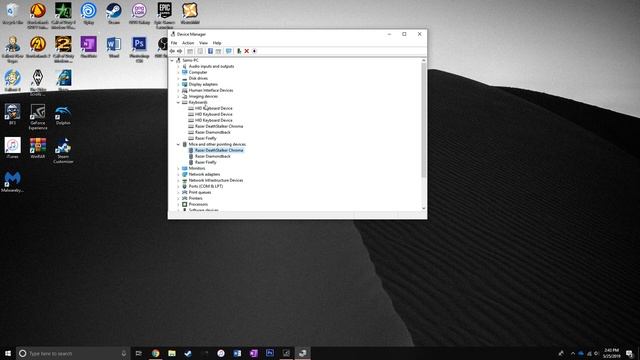The image size is (640, 360).
Task: Expand the Display adapters node
Action: 178,84
